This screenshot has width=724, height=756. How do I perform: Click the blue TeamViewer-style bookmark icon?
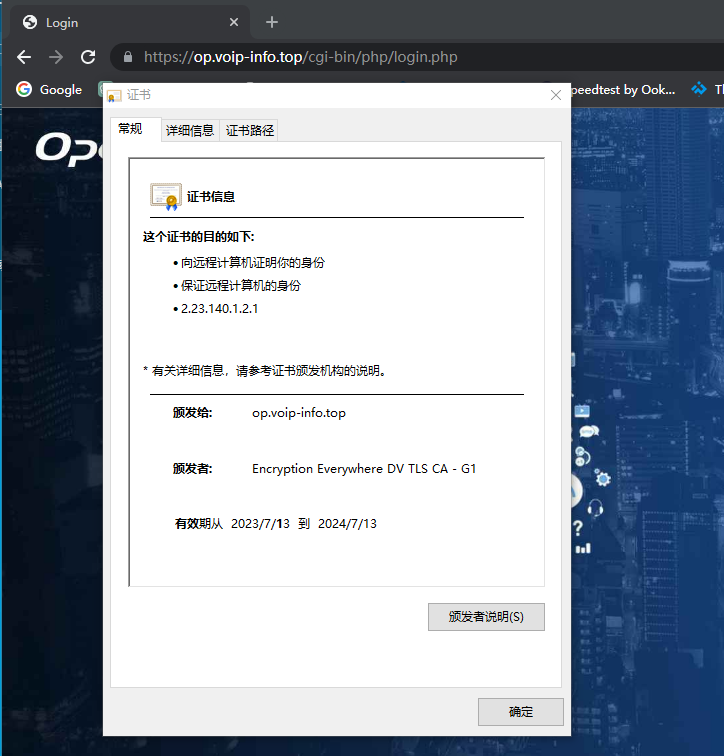[x=699, y=89]
